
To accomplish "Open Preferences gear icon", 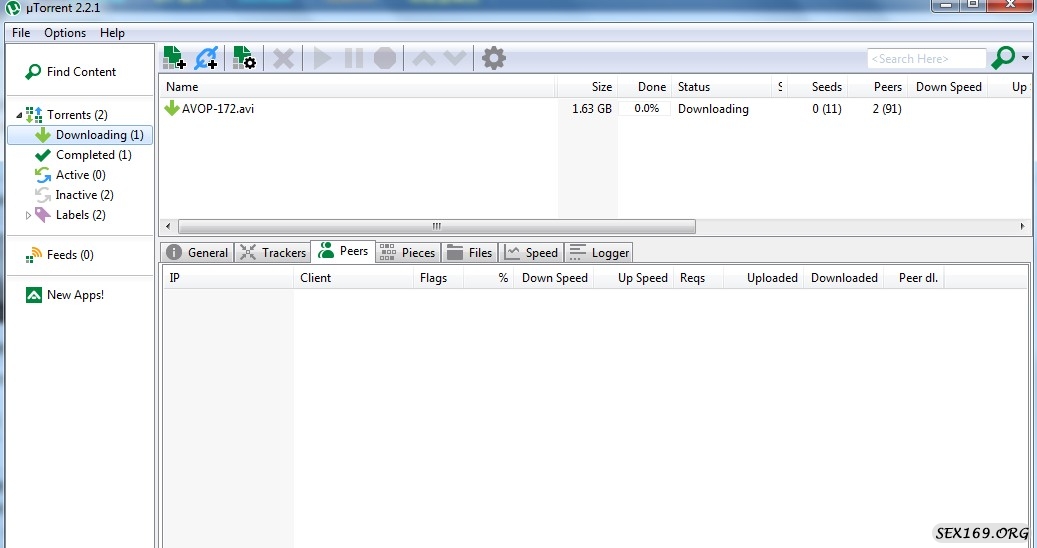I will click(494, 59).
